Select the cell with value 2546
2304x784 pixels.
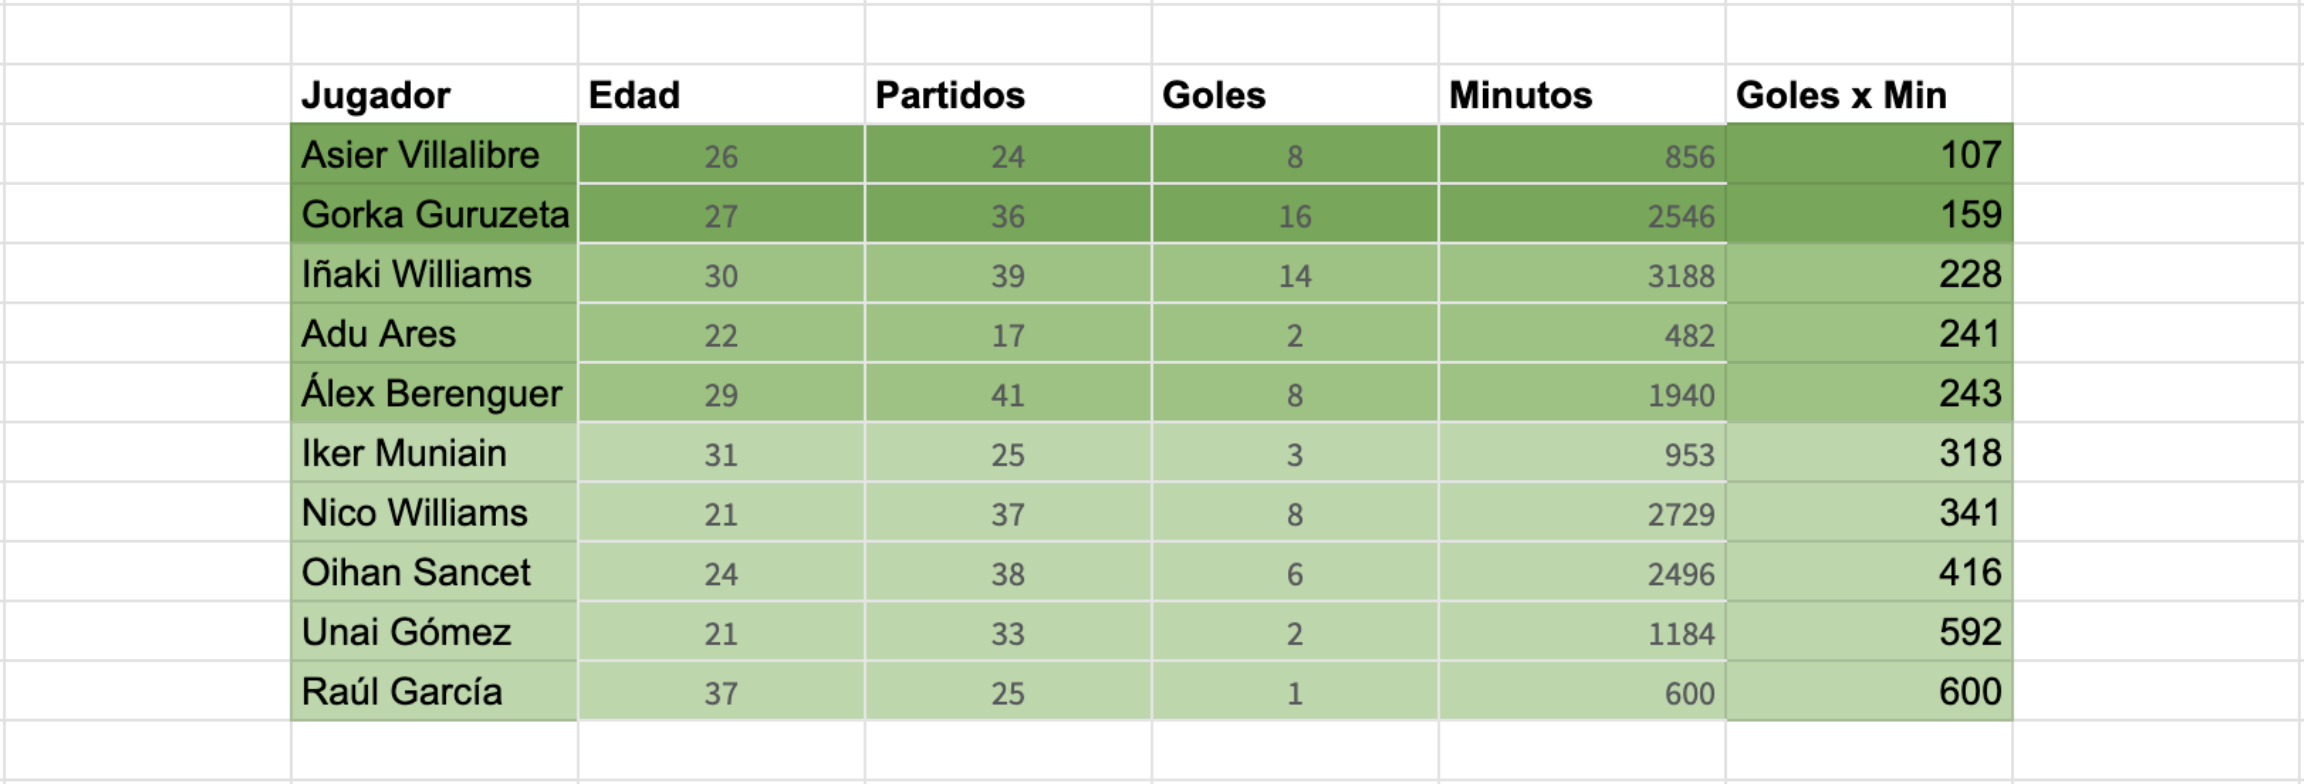point(1581,215)
